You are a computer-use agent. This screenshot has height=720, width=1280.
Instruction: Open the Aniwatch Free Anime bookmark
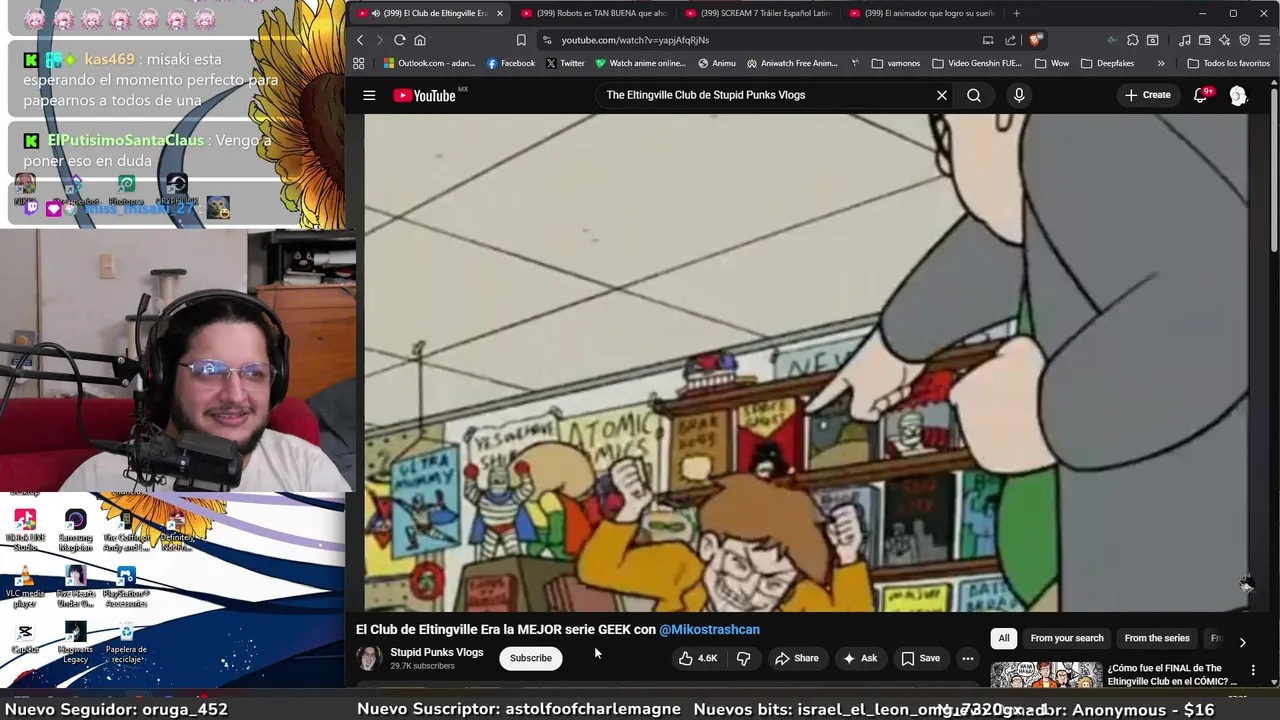[x=791, y=63]
